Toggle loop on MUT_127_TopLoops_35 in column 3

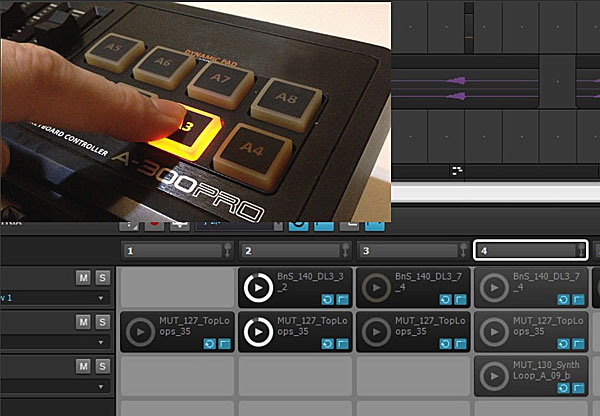coord(445,344)
